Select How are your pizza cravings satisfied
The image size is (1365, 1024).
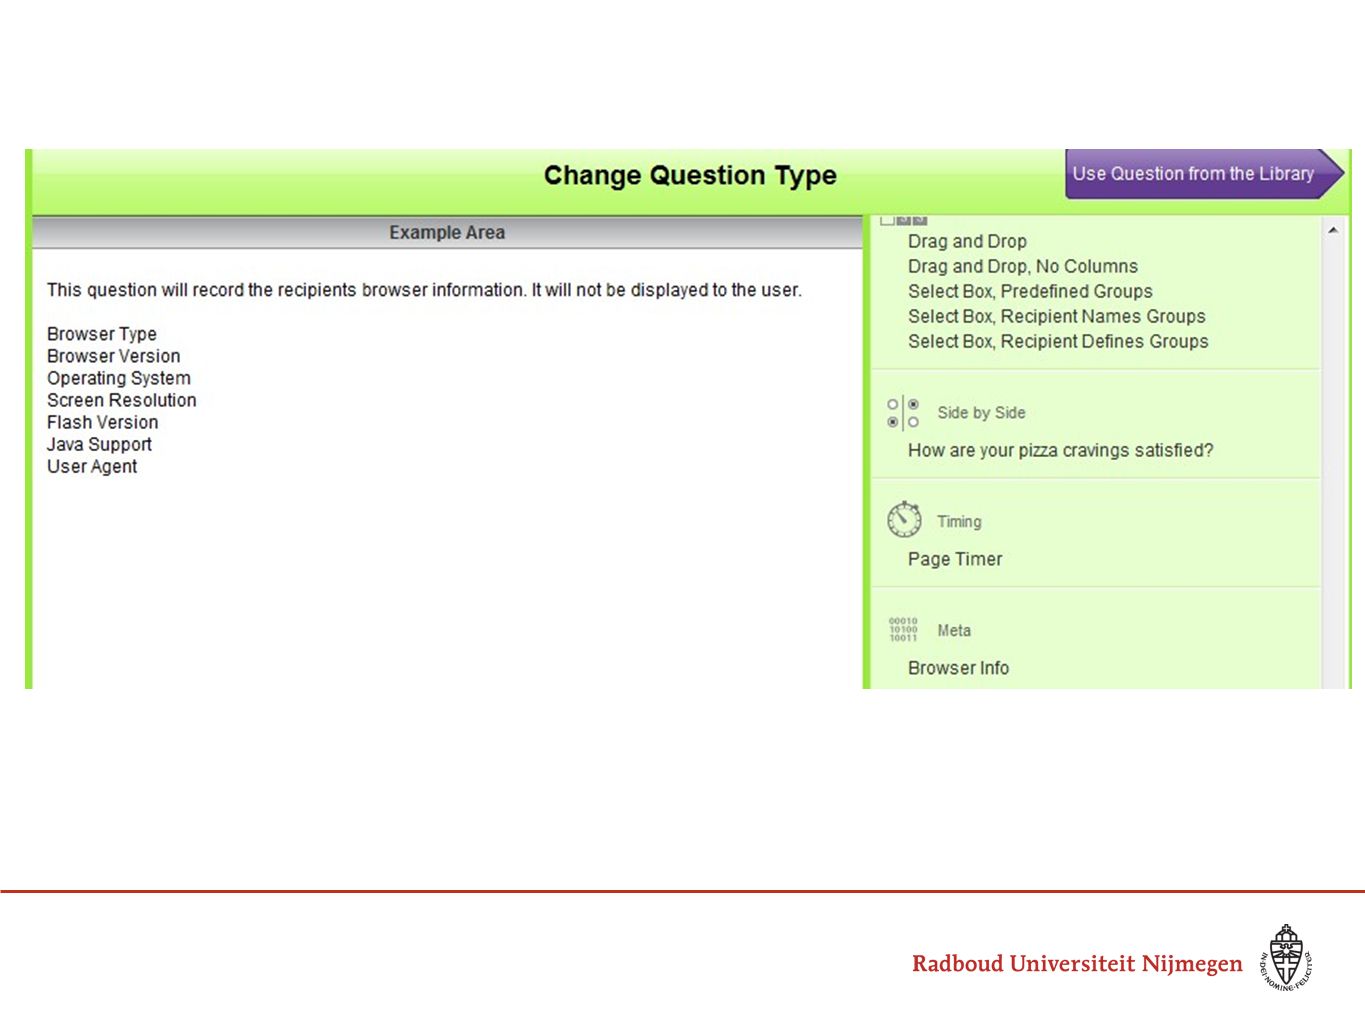(1060, 450)
